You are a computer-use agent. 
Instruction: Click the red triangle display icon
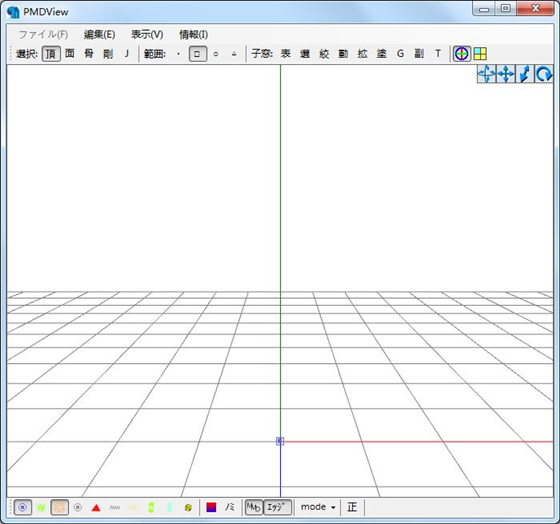click(x=96, y=508)
